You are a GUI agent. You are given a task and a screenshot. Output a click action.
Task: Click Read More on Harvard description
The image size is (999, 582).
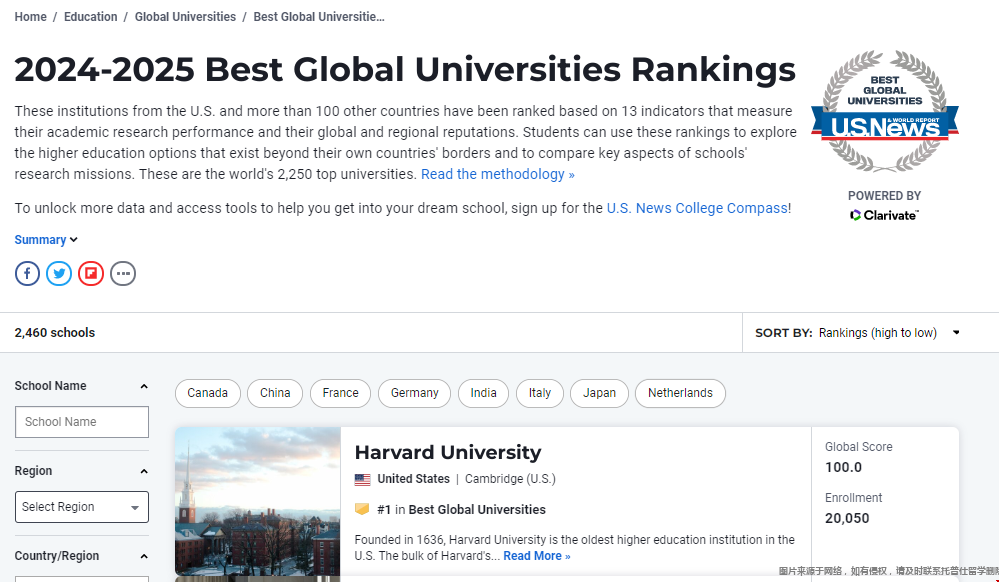pyautogui.click(x=537, y=556)
